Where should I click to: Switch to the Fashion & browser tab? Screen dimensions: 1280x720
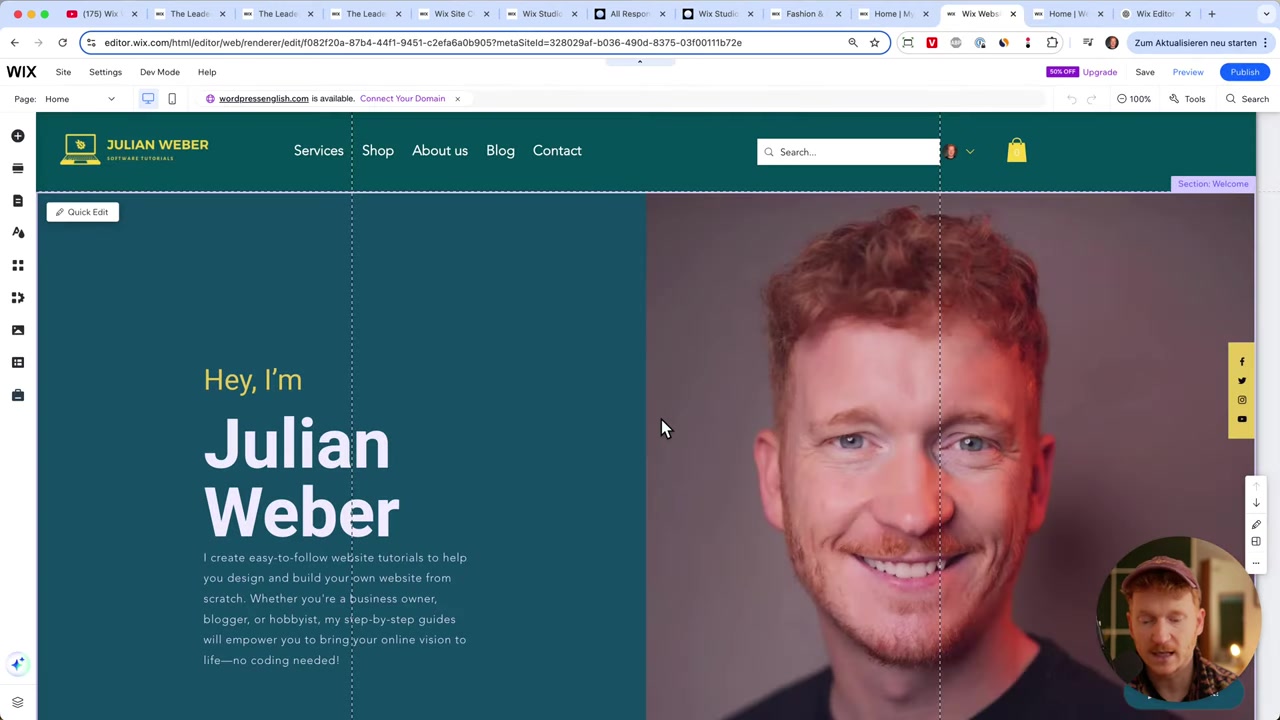coord(805,14)
